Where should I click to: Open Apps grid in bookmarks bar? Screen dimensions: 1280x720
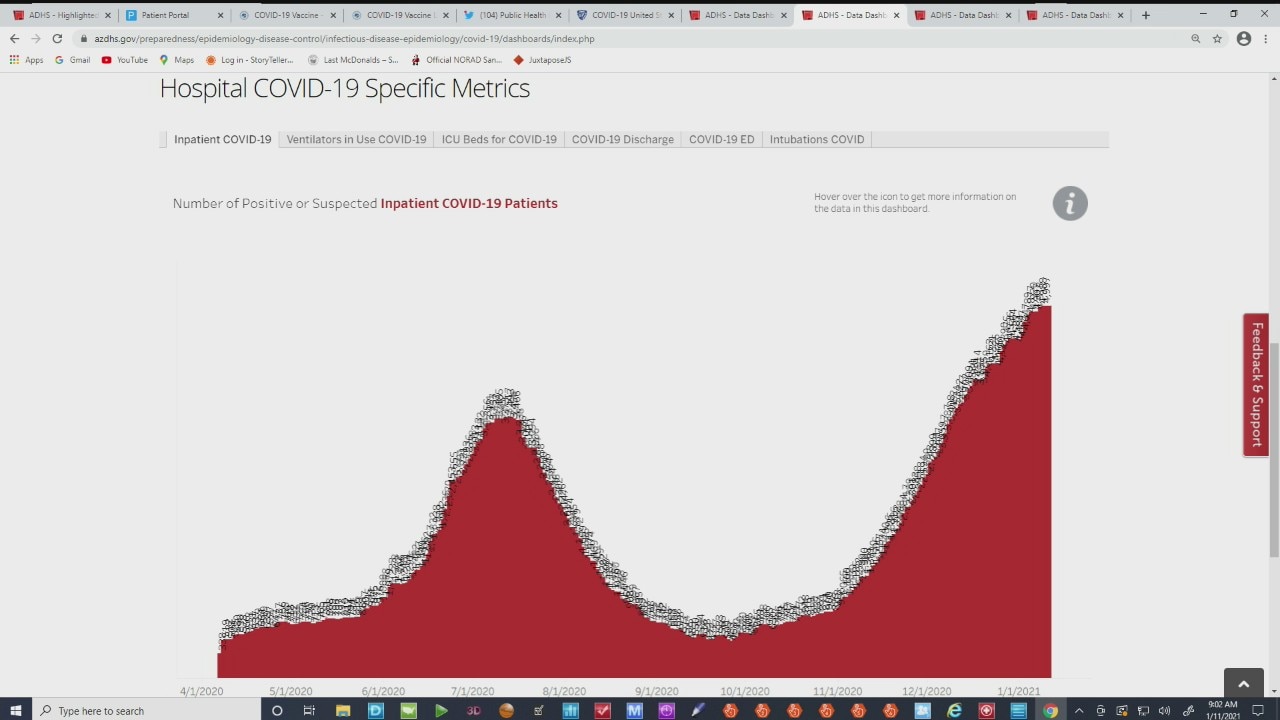pyautogui.click(x=27, y=60)
